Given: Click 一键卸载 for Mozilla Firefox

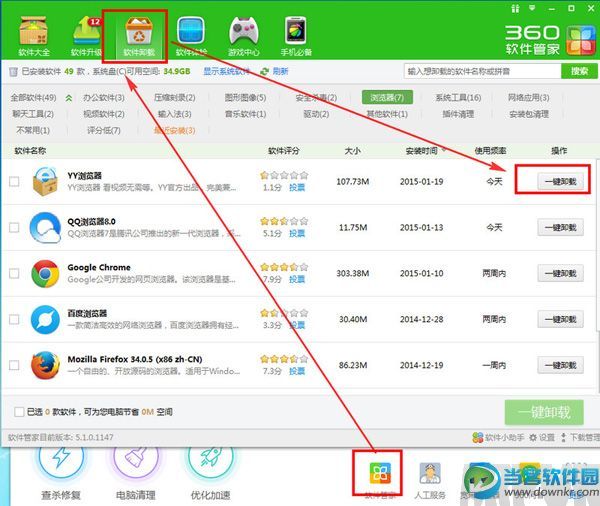Looking at the screenshot, I should tap(561, 365).
